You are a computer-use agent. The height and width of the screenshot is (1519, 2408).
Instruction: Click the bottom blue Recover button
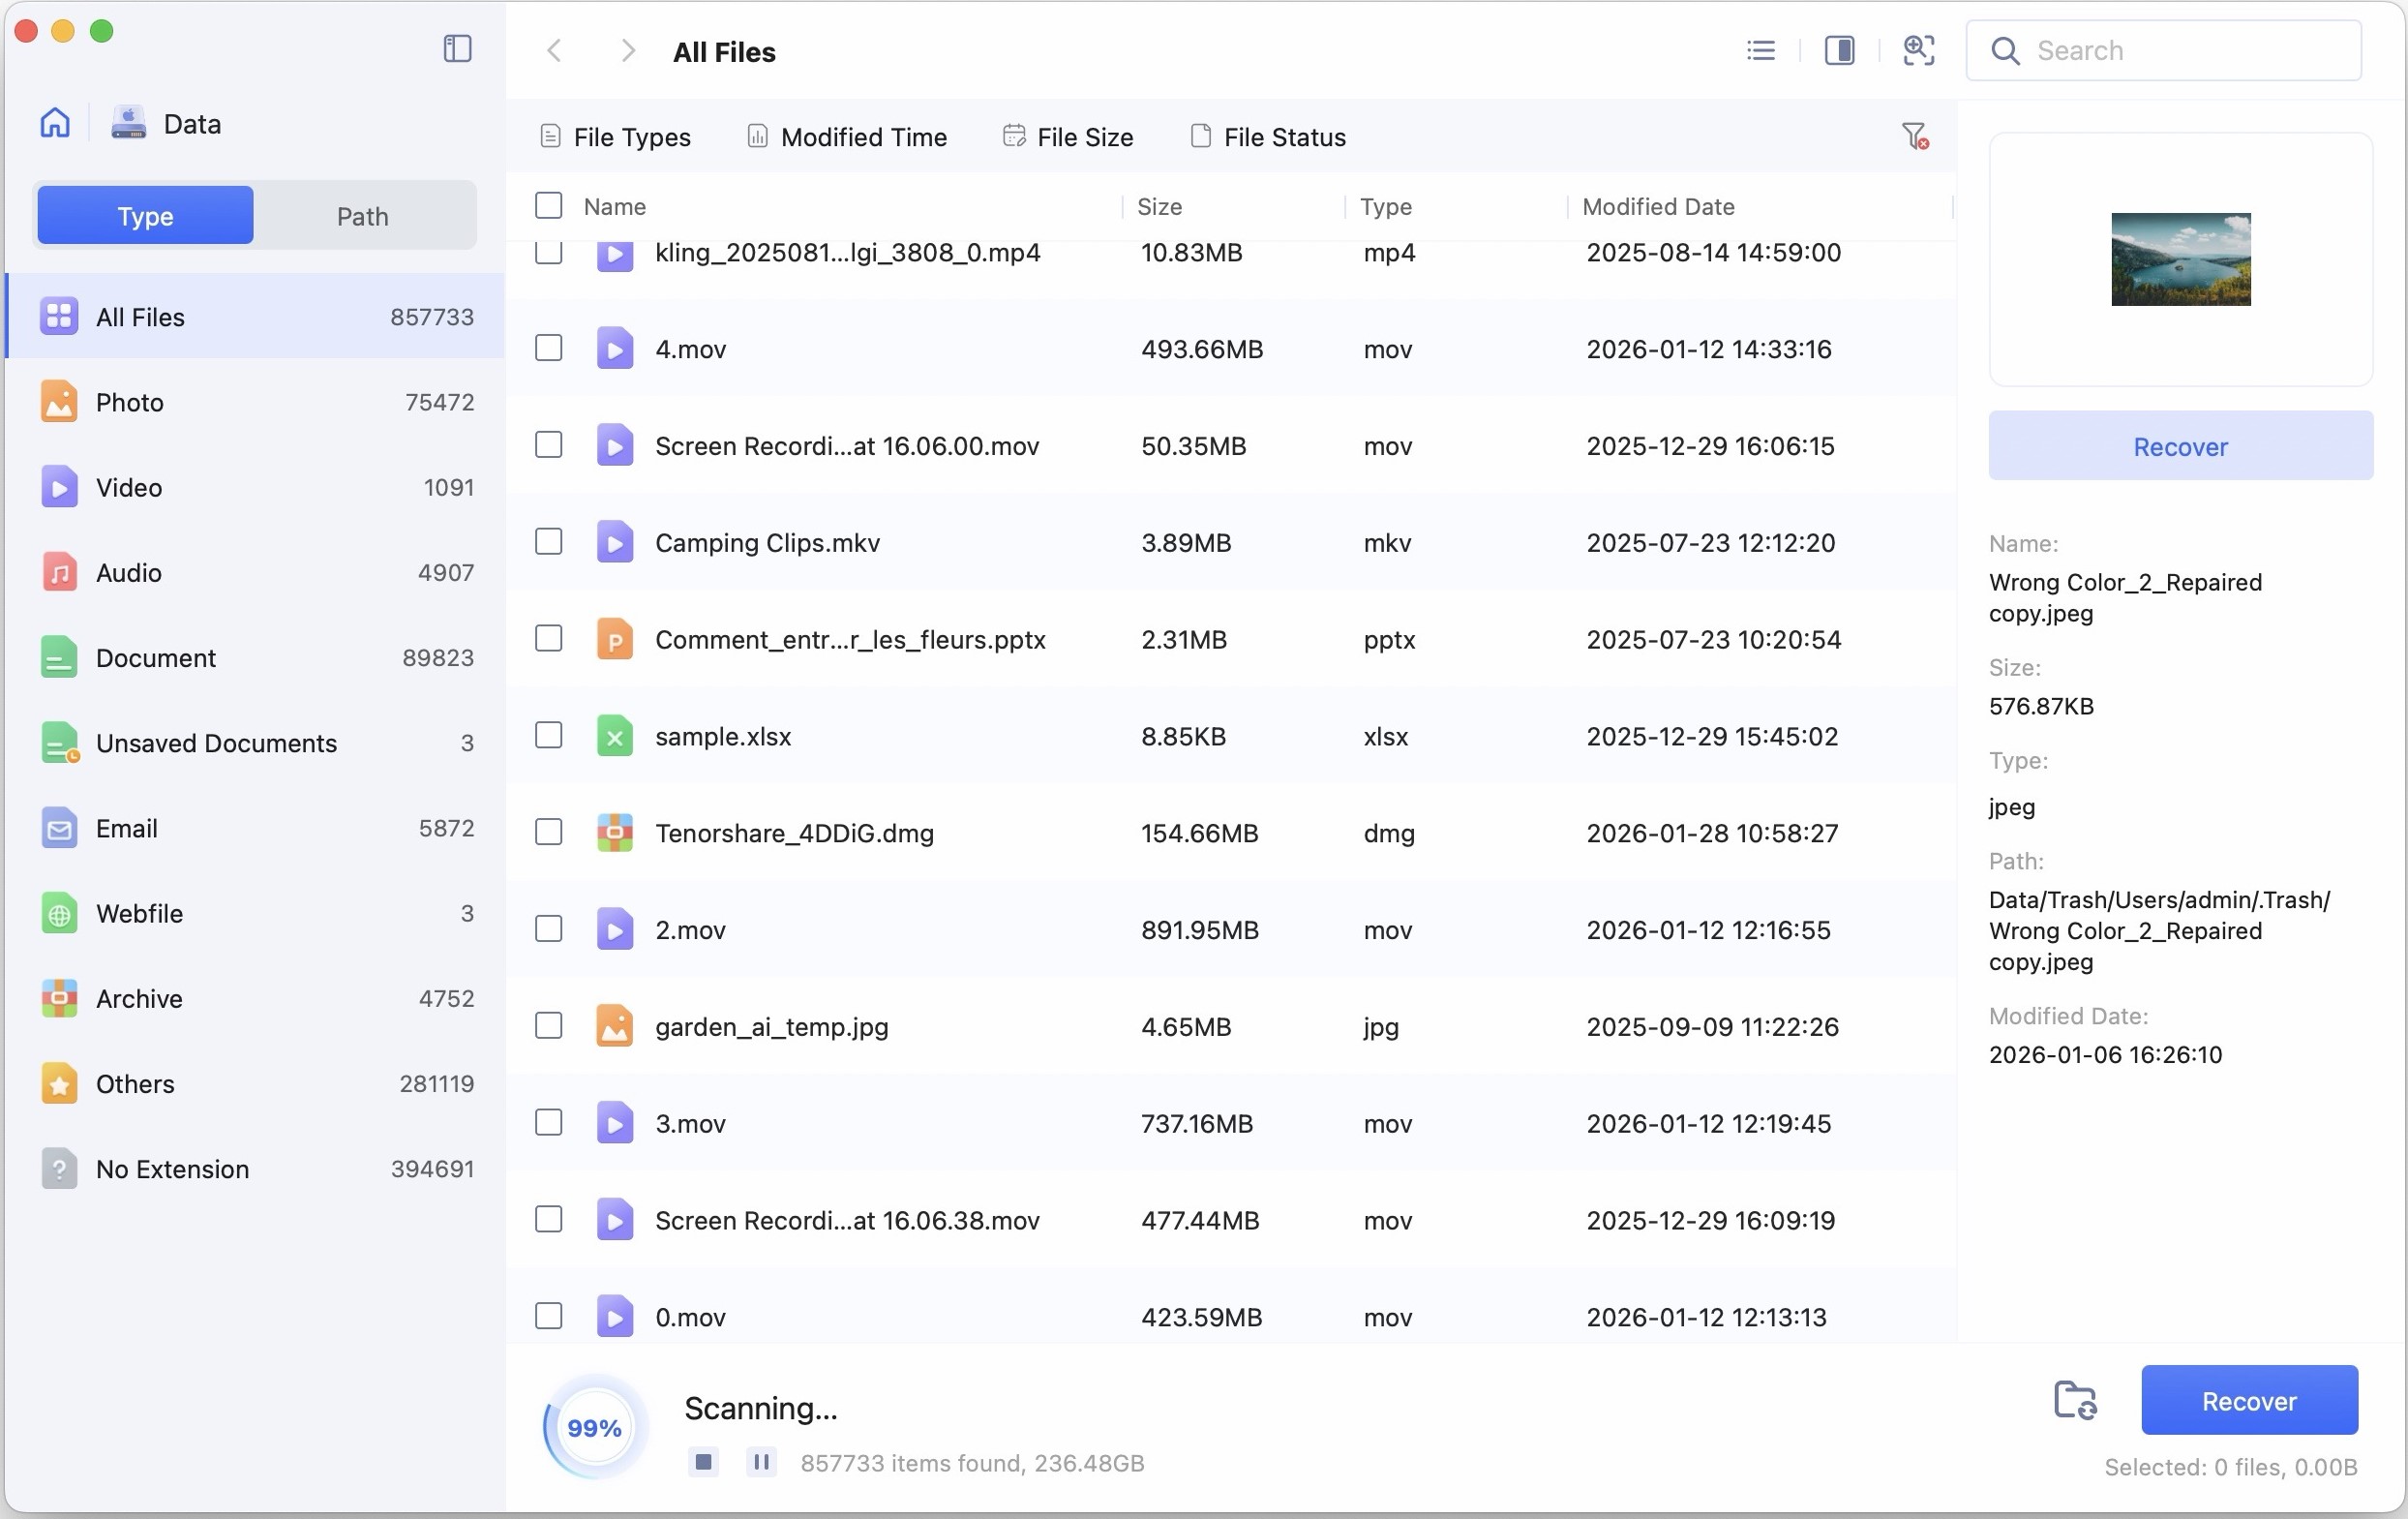[x=2248, y=1400]
